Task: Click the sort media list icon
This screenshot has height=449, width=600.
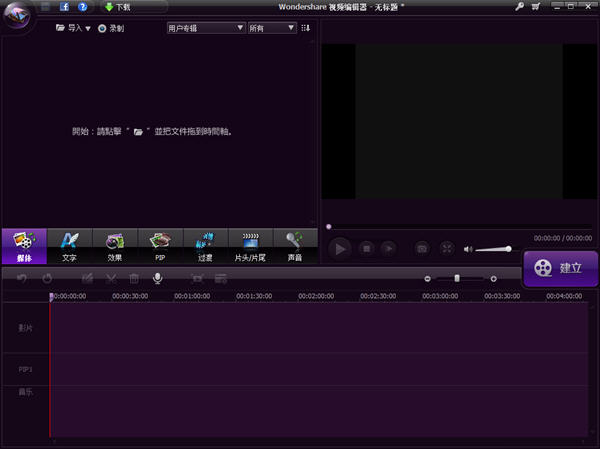Action: pyautogui.click(x=305, y=28)
